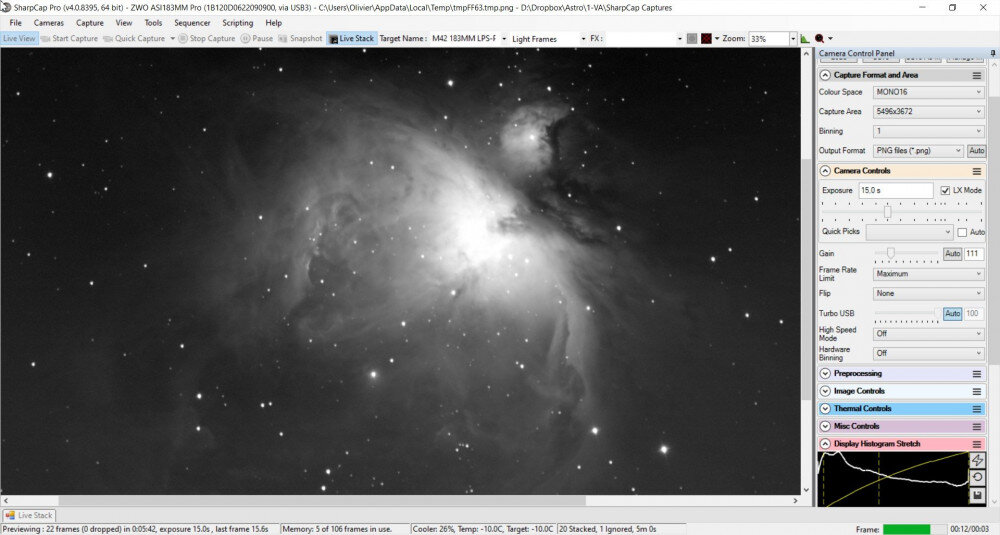Click the focus assistant magnifier icon
1000x535 pixels.
coord(820,39)
